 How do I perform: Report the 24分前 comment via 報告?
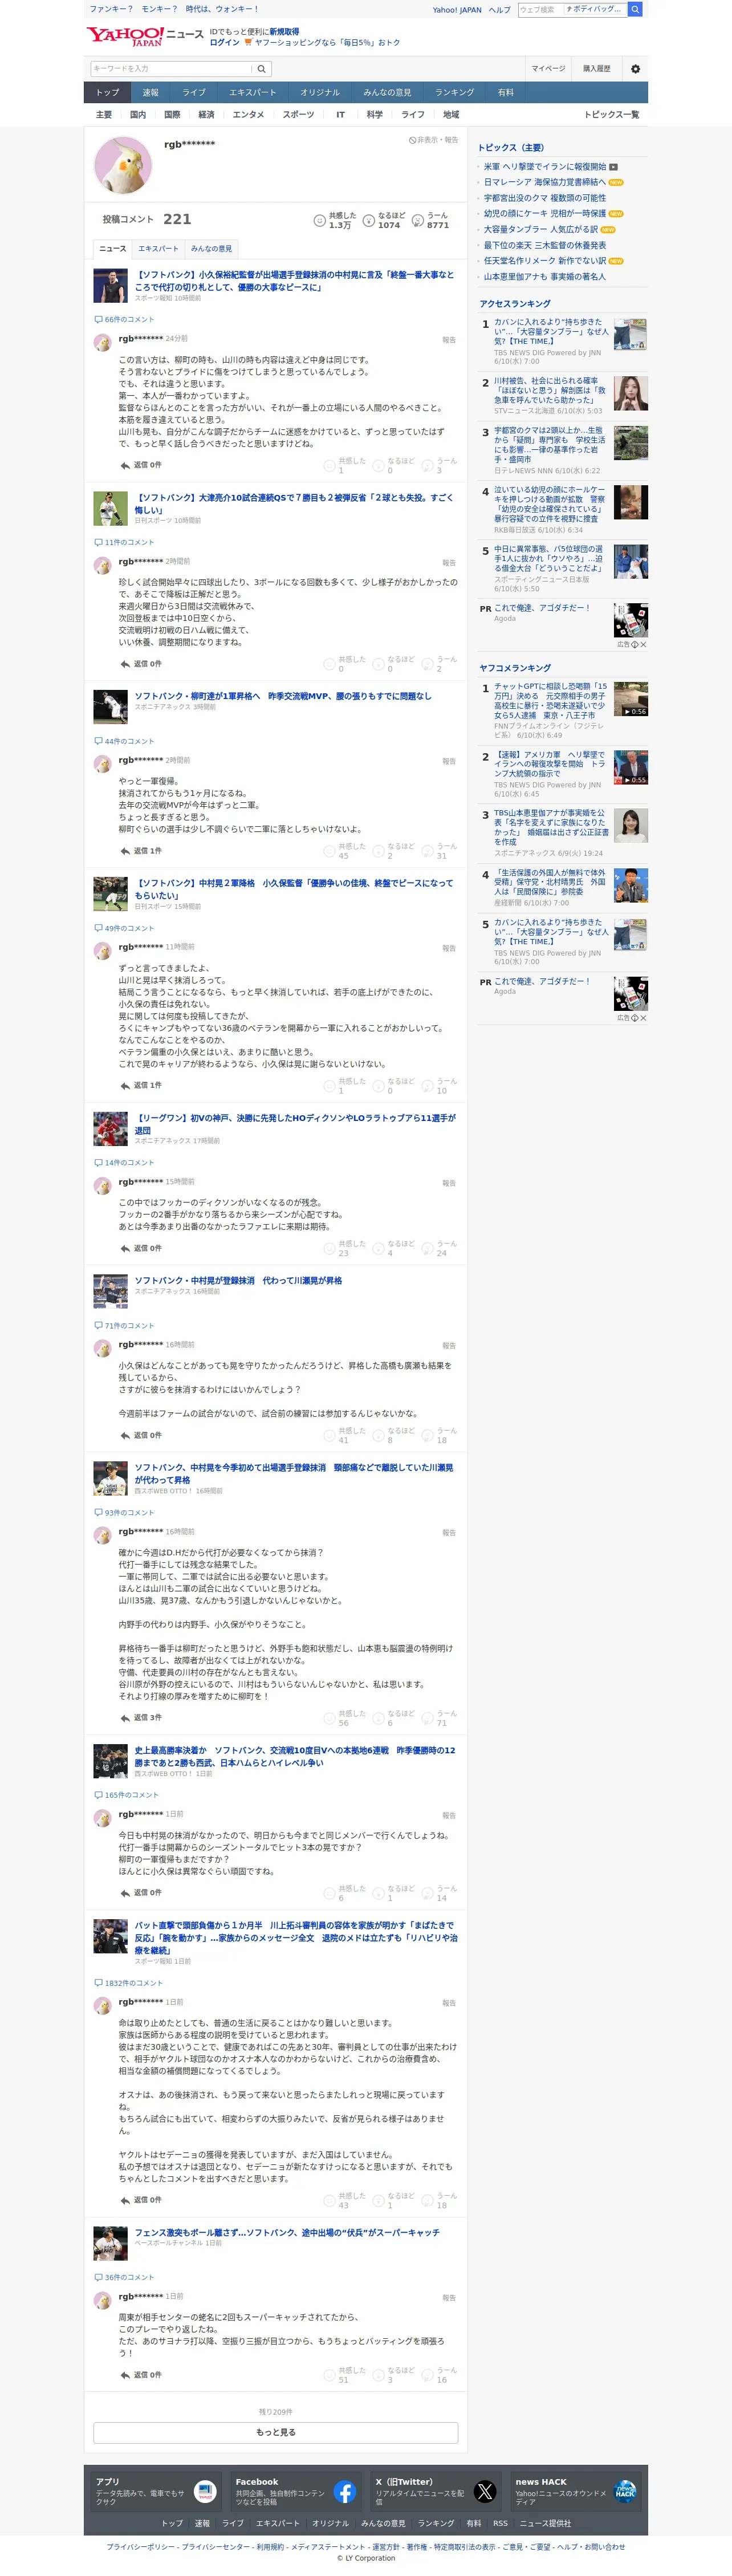(449, 340)
